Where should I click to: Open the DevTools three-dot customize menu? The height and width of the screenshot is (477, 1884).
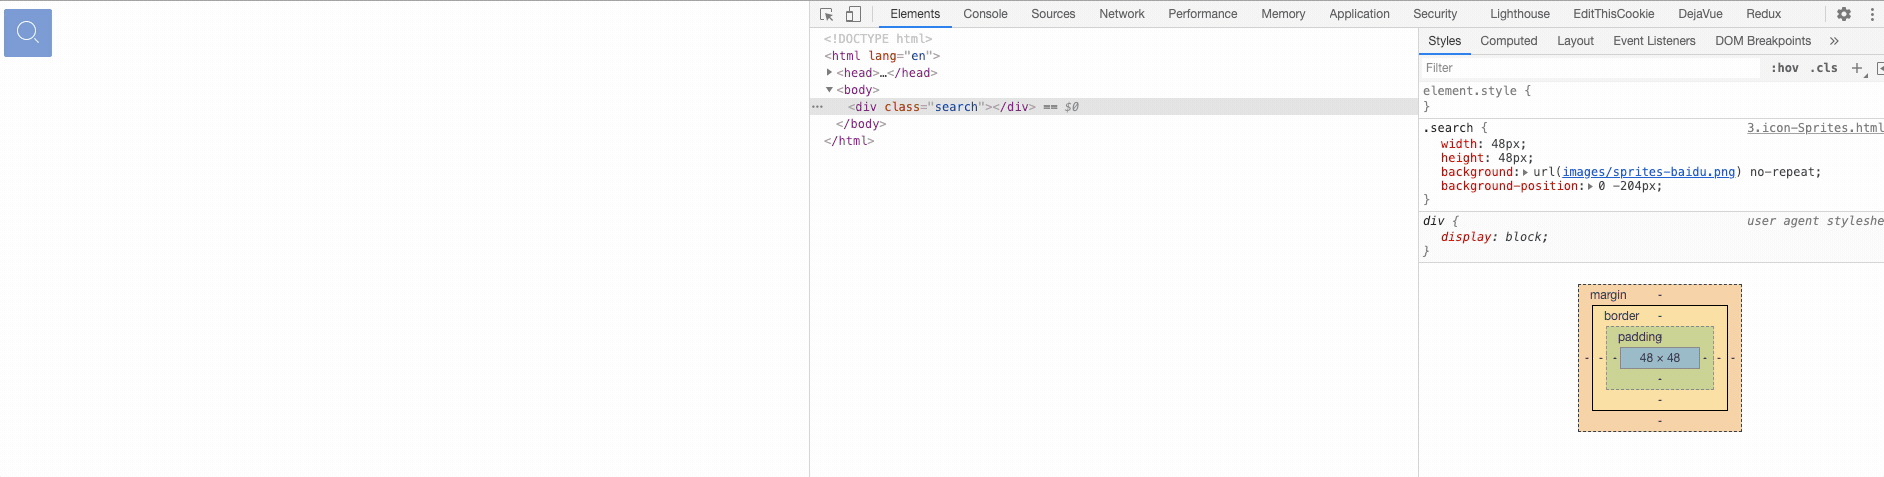point(1872,14)
